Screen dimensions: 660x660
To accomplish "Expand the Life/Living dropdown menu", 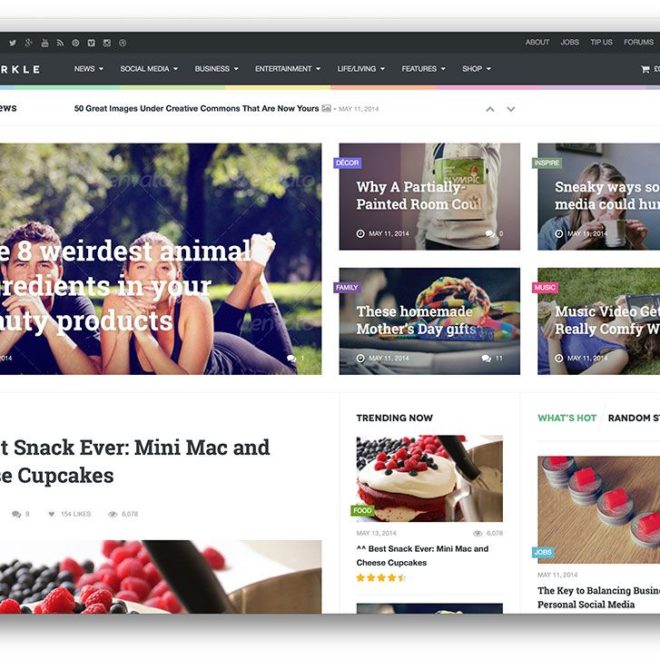I will 361,69.
